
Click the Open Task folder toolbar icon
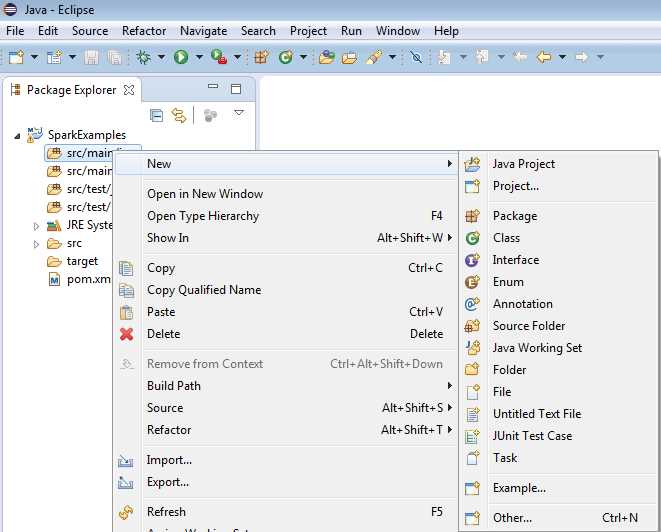(x=349, y=57)
